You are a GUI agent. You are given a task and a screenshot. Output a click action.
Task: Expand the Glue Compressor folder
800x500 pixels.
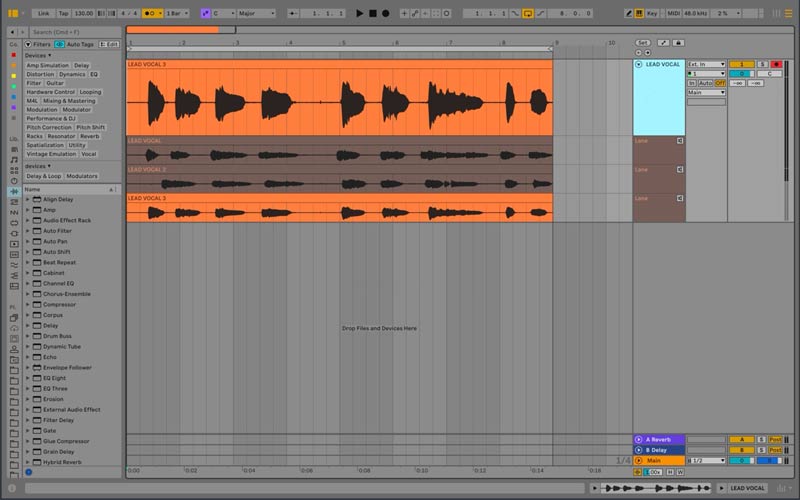point(28,441)
